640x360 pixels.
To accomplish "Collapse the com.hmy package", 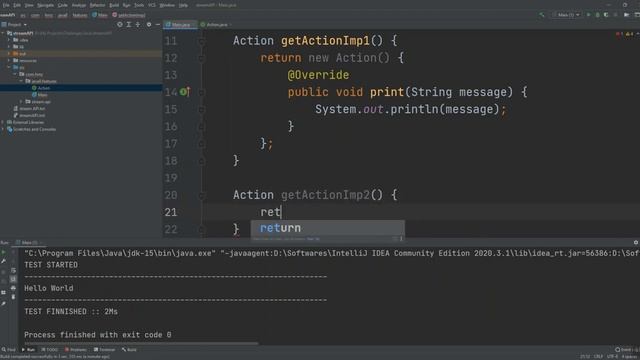I will (x=15, y=74).
